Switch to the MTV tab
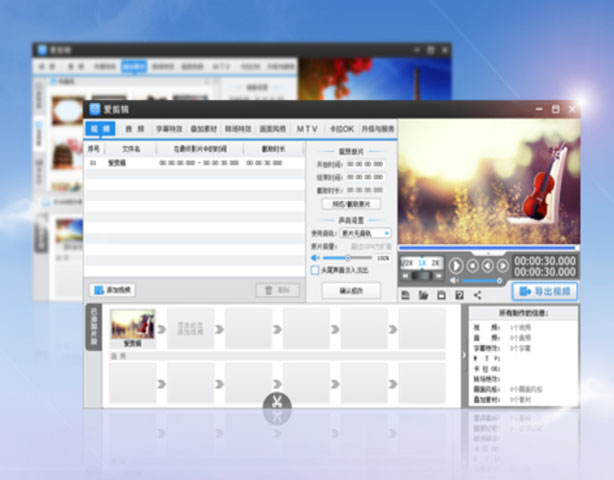 pyautogui.click(x=307, y=129)
